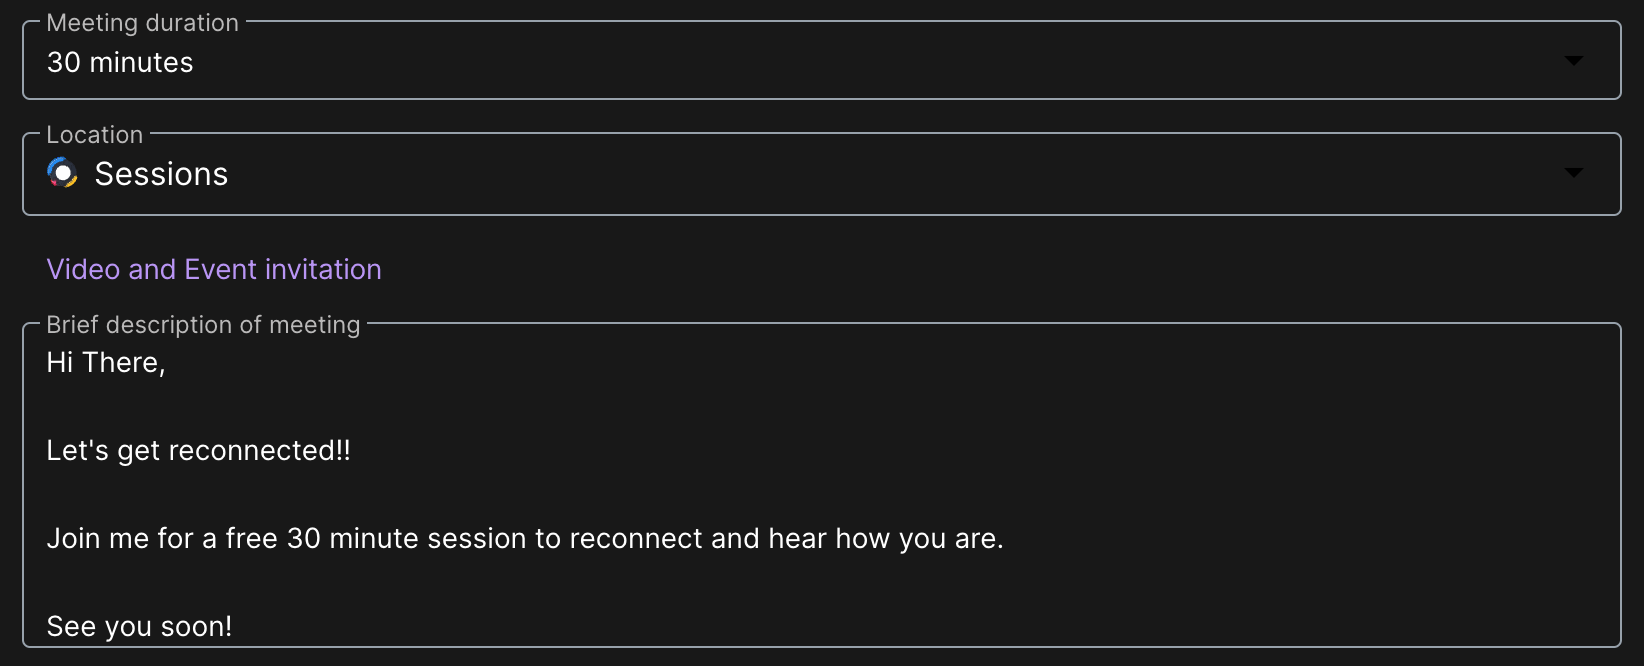Select the "Sessions" location value text

click(x=161, y=174)
